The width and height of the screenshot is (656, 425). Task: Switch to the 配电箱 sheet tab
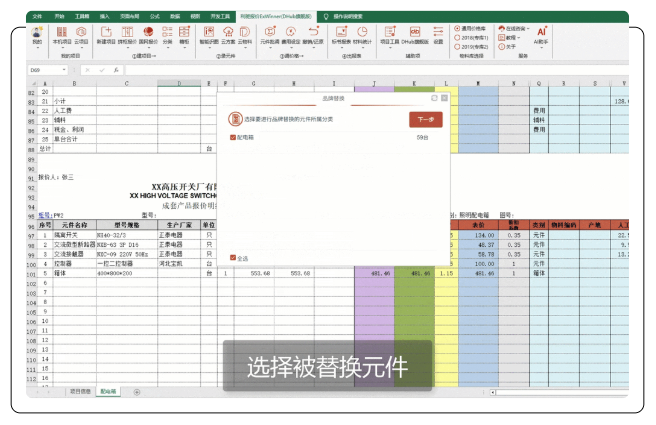point(108,392)
